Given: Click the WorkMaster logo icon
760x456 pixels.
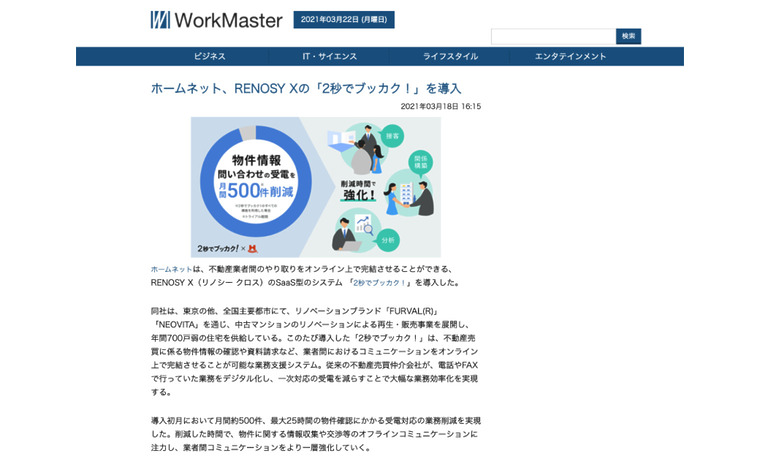Looking at the screenshot, I should (x=160, y=20).
